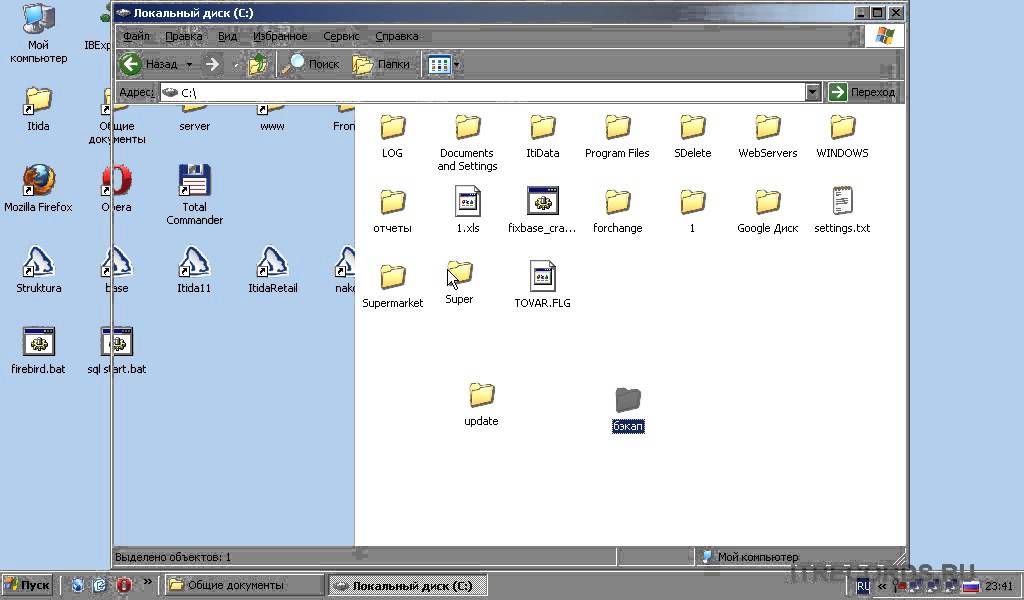Click Мой компьютер in status bar
This screenshot has width=1024, height=600.
click(x=758, y=557)
